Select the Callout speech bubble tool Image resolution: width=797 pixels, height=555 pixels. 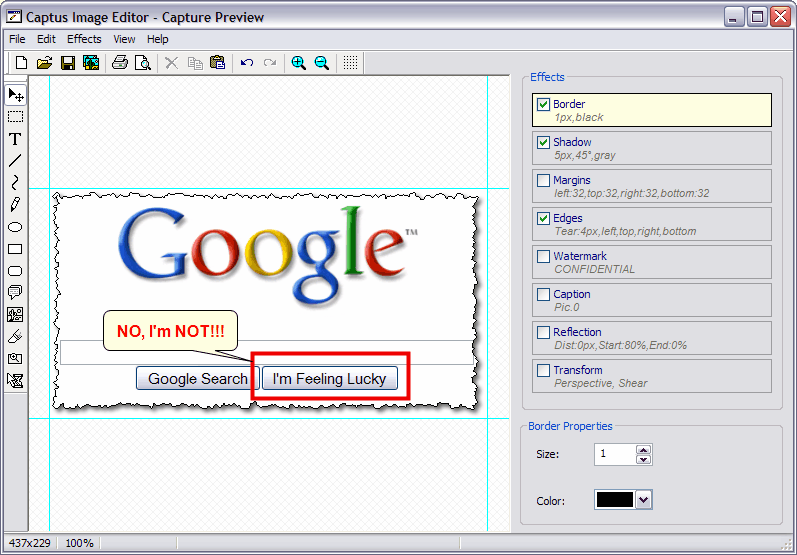(x=15, y=292)
